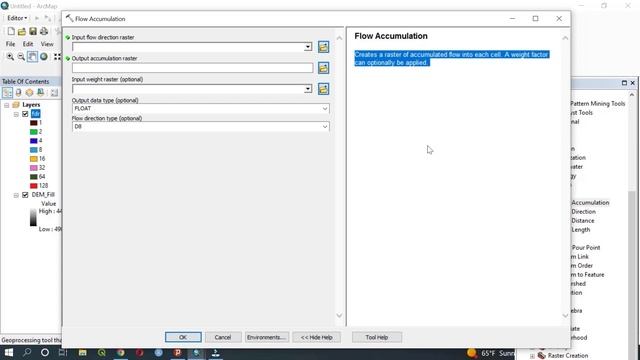The height and width of the screenshot is (360, 640).
Task: Open PowerPoint from the taskbar
Action: (178, 353)
